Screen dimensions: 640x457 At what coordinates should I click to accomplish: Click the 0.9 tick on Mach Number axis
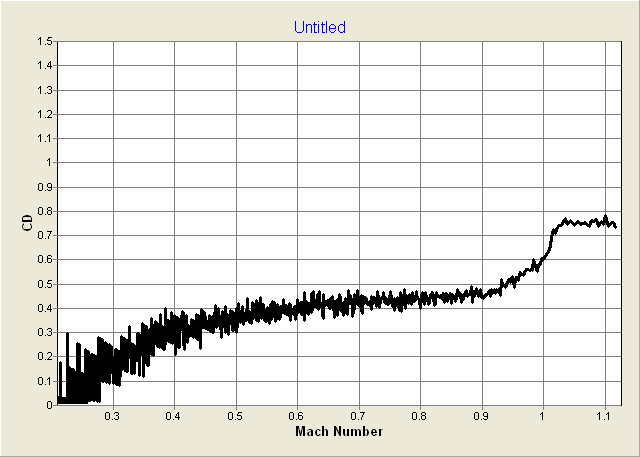click(481, 415)
